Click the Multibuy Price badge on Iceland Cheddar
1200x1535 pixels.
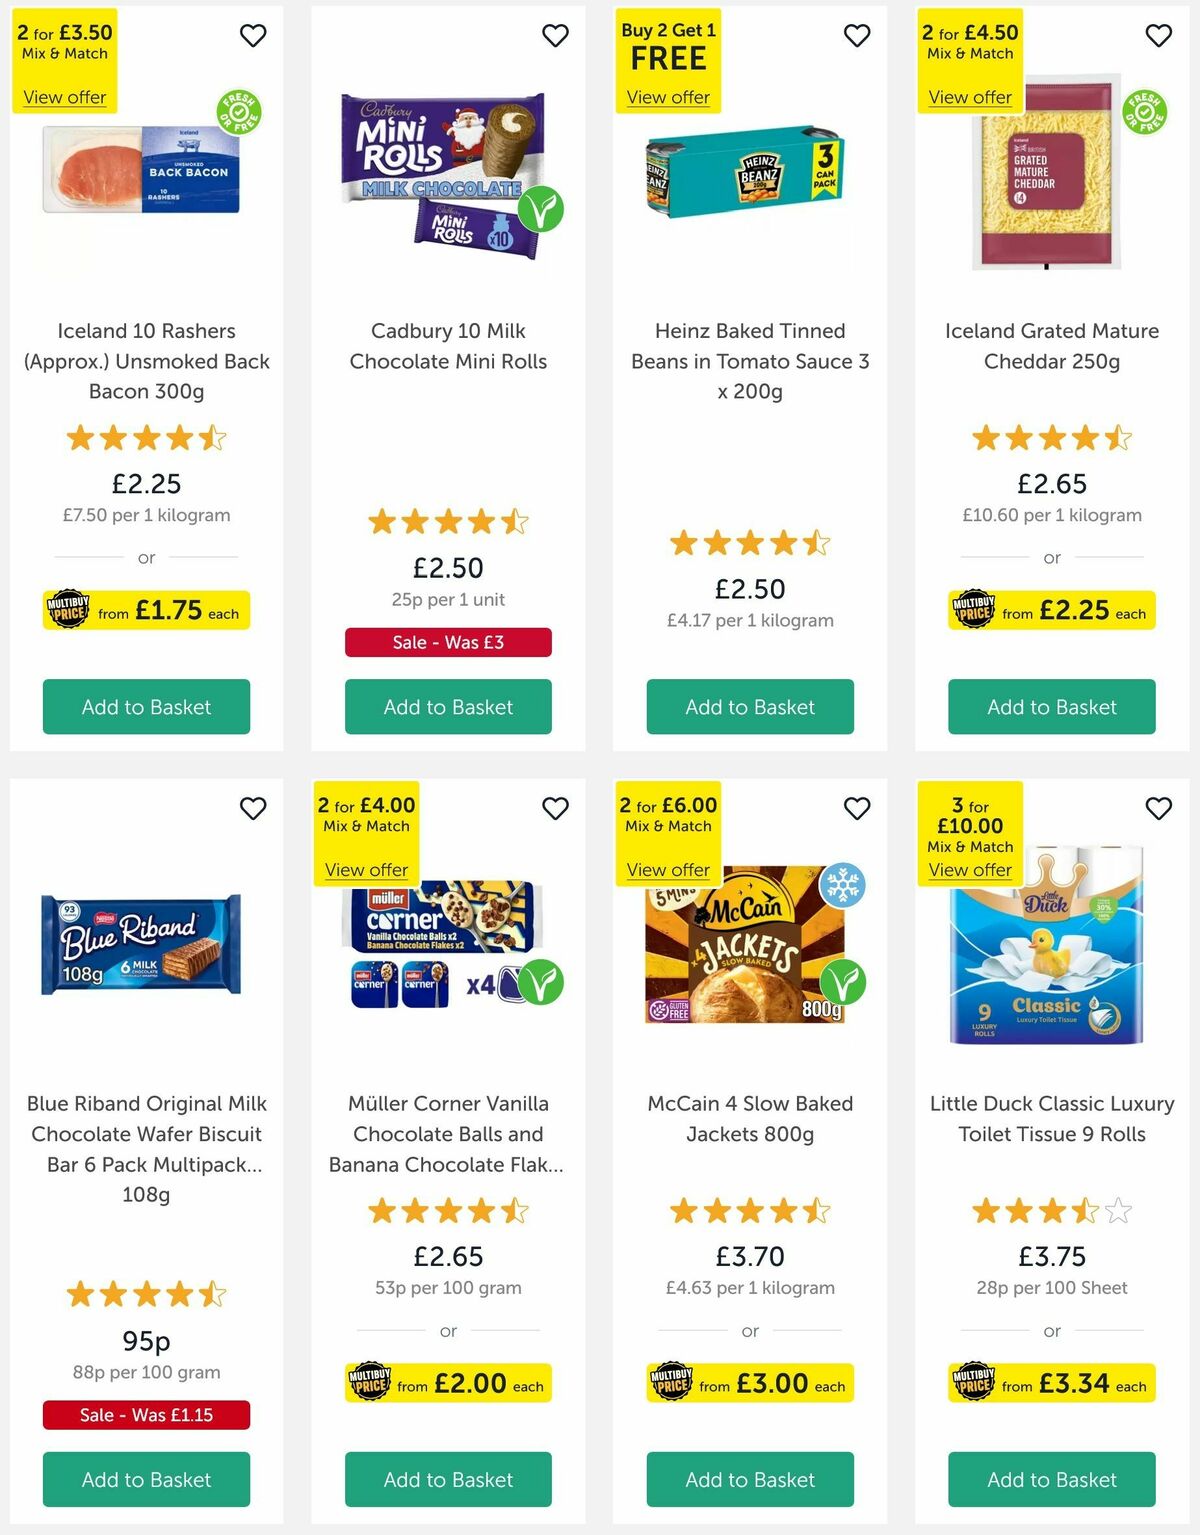point(972,609)
